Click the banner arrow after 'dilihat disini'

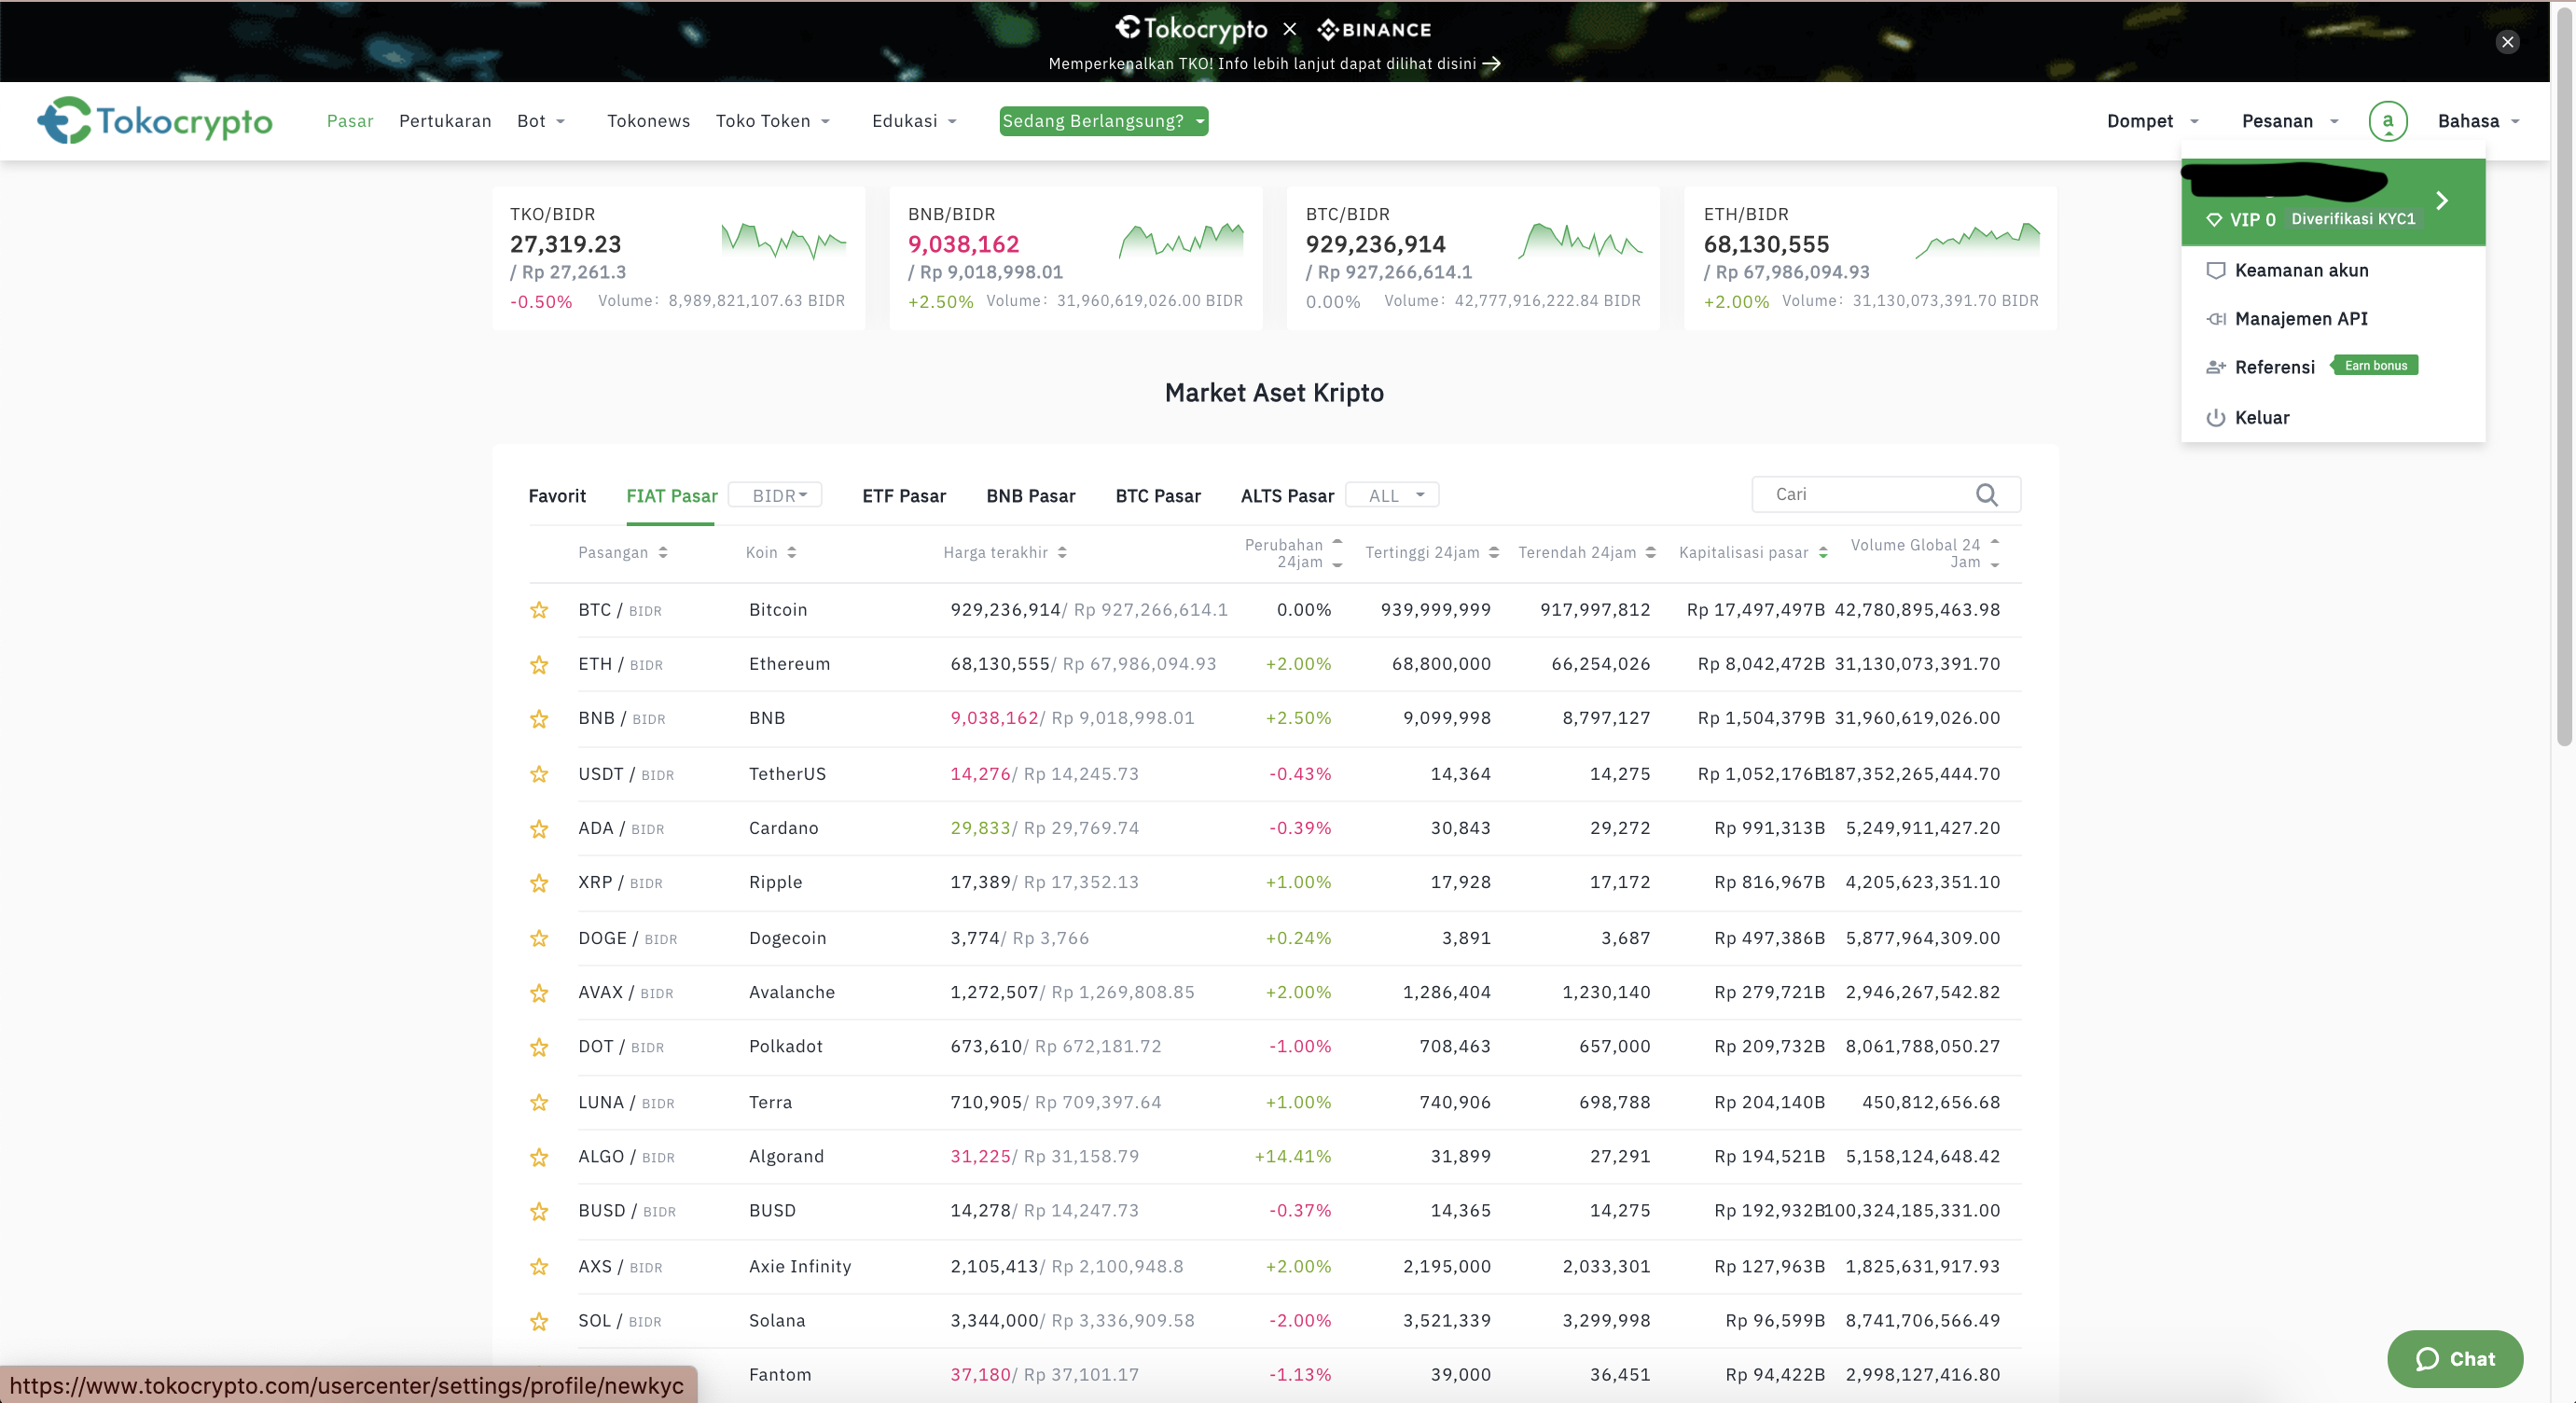coord(1491,63)
